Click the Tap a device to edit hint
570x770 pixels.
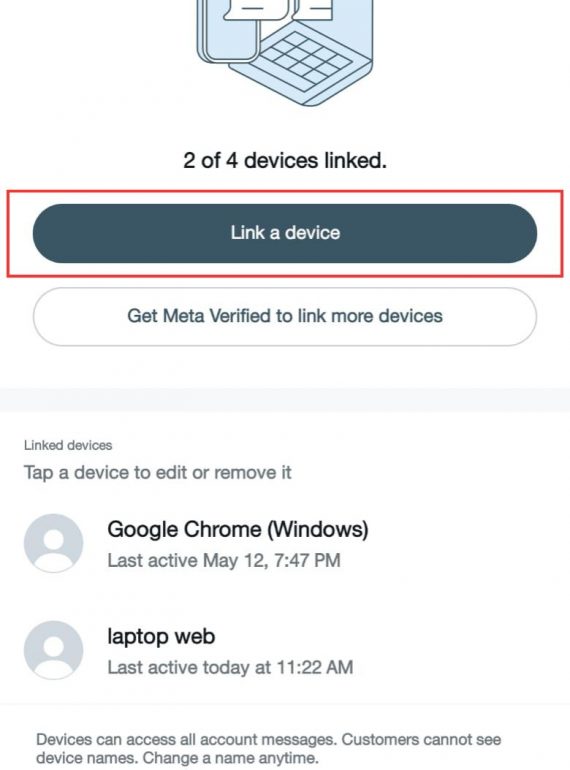(x=158, y=473)
